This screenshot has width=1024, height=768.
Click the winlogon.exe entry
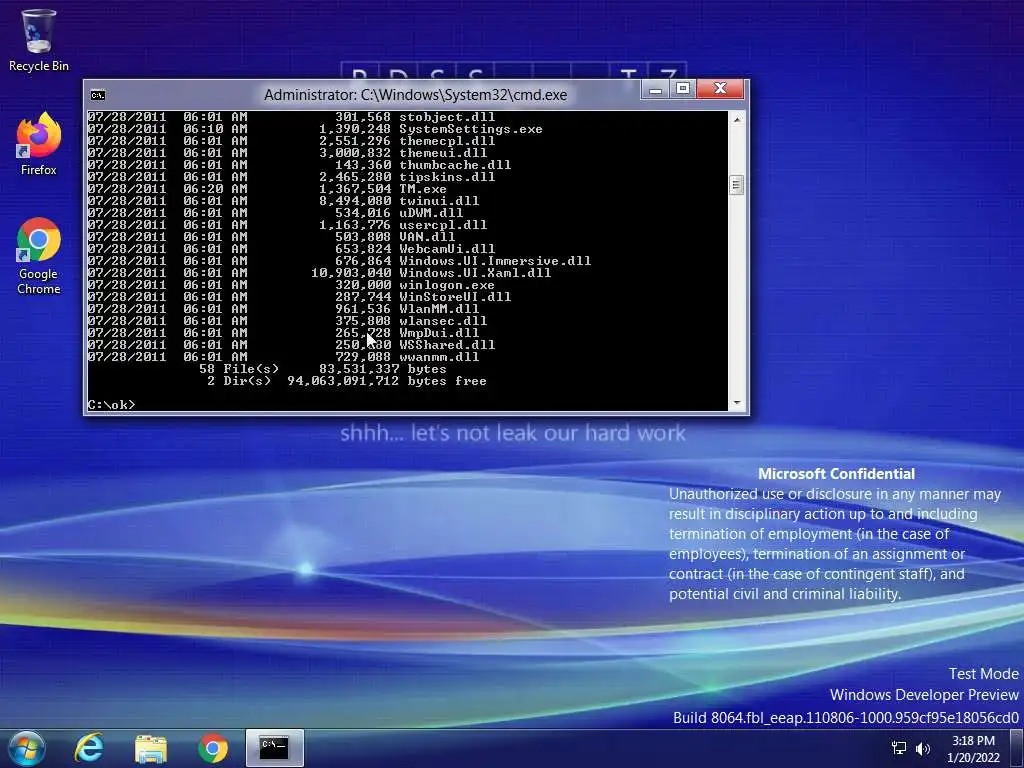pos(447,285)
